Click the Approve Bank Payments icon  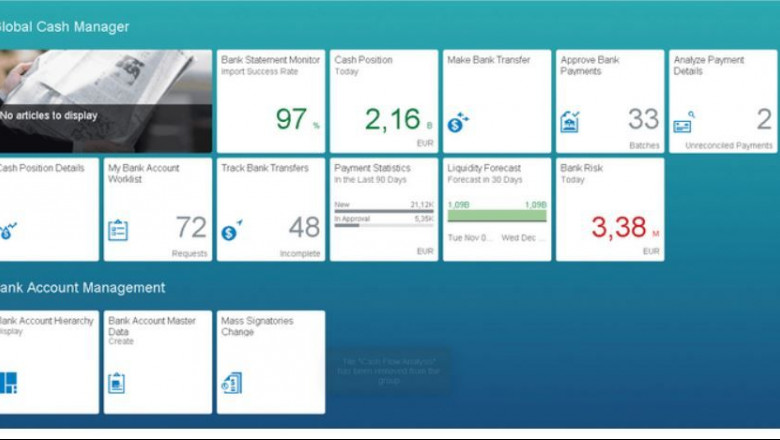point(570,123)
